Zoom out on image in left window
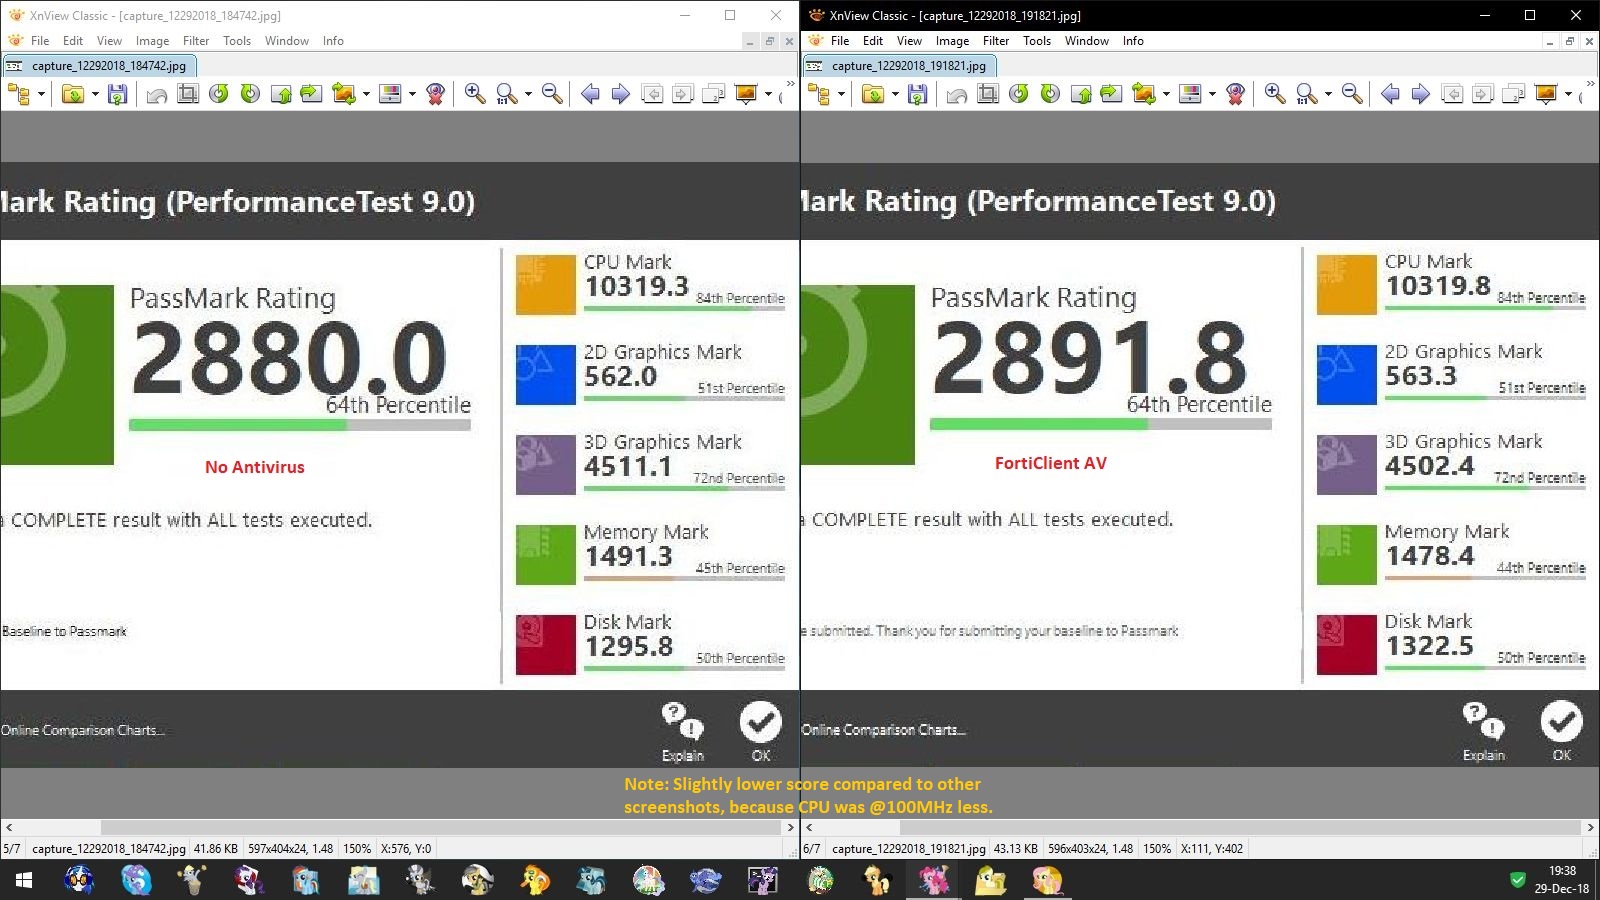The height and width of the screenshot is (900, 1600). pyautogui.click(x=552, y=94)
